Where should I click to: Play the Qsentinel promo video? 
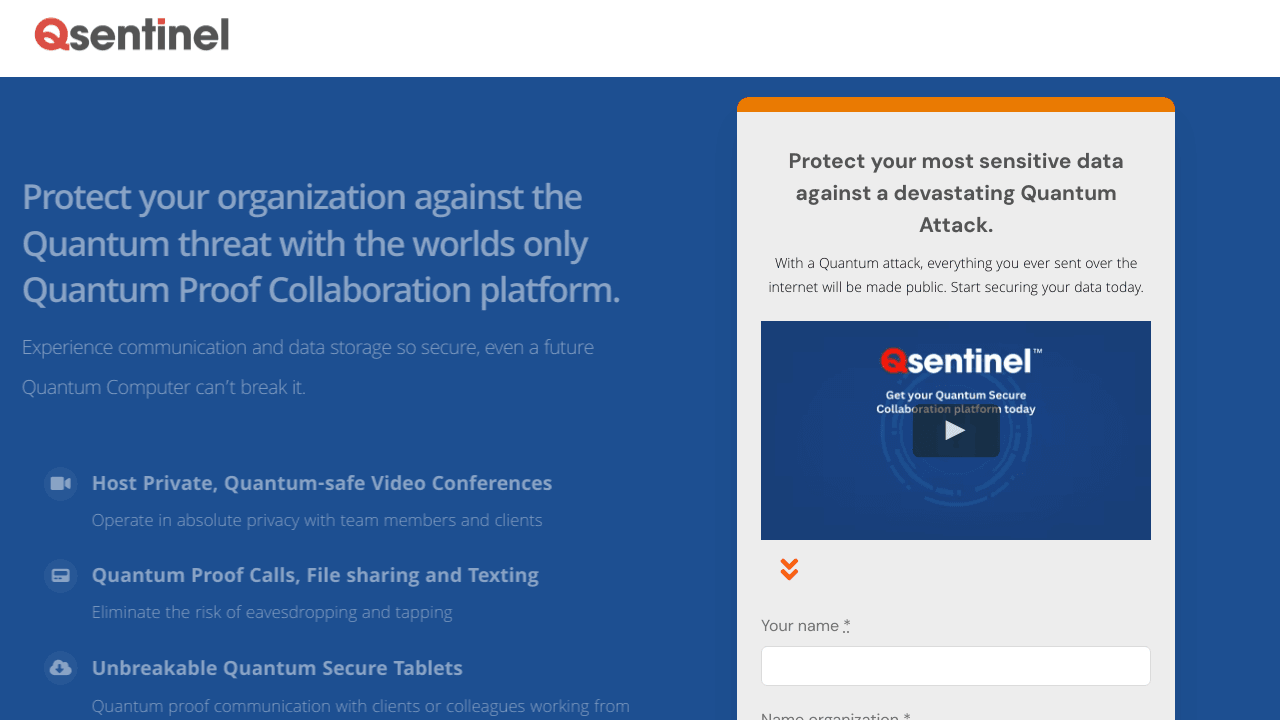click(956, 431)
